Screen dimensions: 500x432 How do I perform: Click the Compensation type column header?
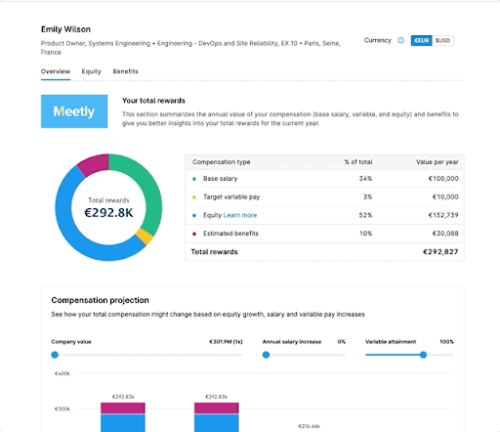[221, 162]
